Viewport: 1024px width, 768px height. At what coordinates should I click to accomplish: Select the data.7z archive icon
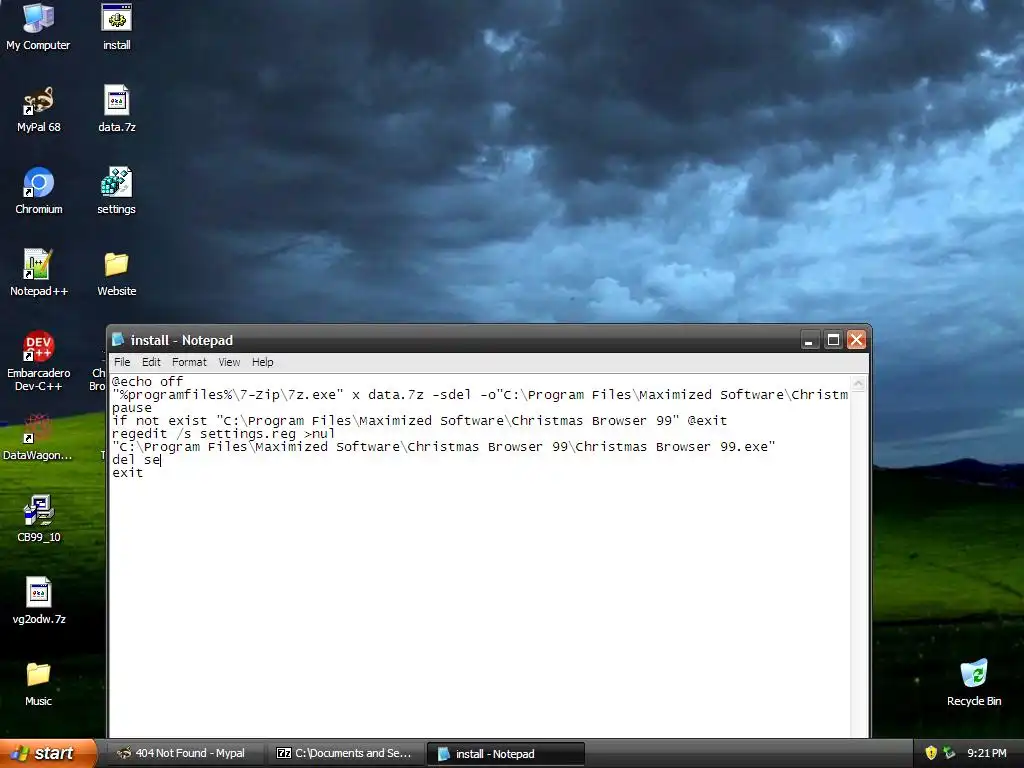click(116, 108)
